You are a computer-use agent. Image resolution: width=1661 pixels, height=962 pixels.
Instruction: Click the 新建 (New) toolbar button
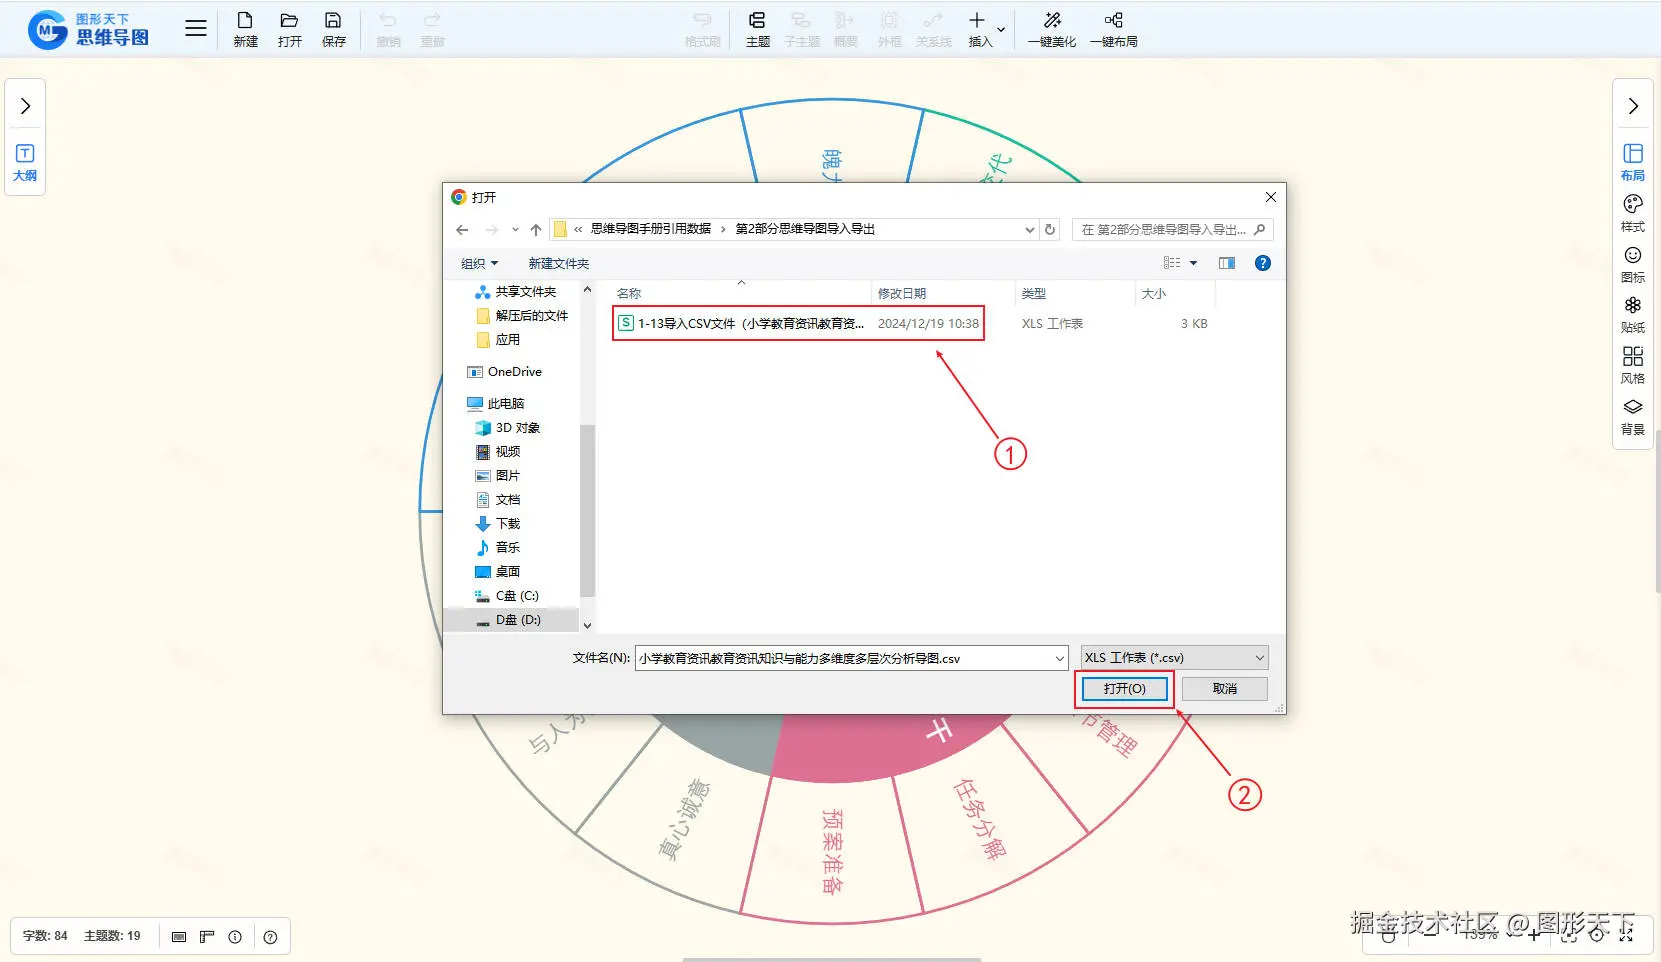point(245,29)
